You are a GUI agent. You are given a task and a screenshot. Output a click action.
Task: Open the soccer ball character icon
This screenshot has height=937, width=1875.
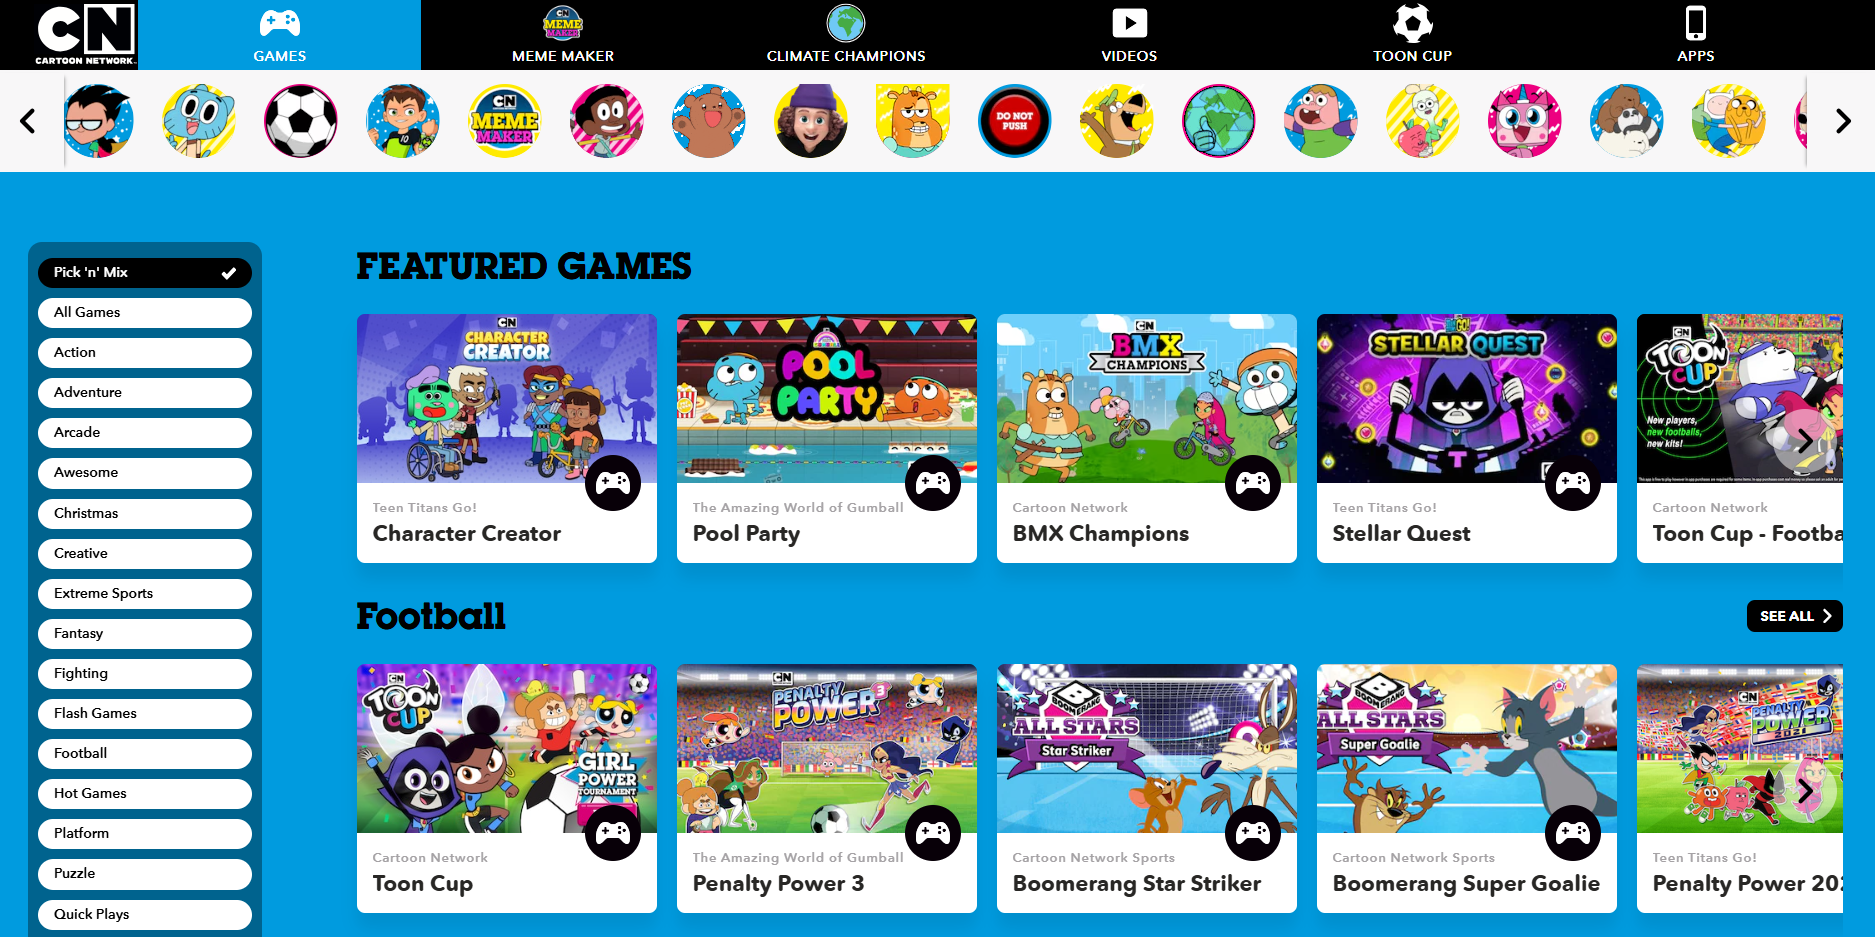click(x=301, y=121)
